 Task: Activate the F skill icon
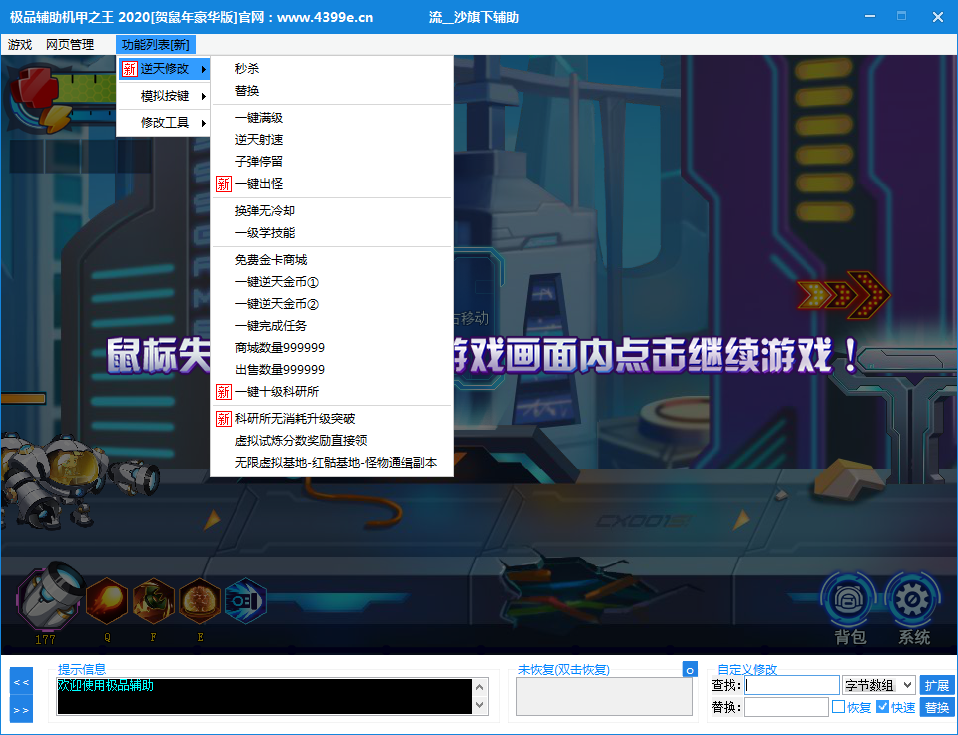pyautogui.click(x=153, y=601)
